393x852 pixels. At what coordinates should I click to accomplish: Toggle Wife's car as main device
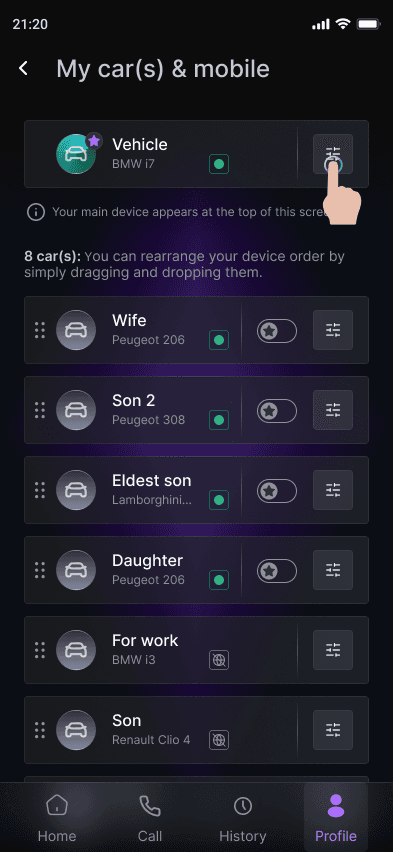pyautogui.click(x=277, y=331)
